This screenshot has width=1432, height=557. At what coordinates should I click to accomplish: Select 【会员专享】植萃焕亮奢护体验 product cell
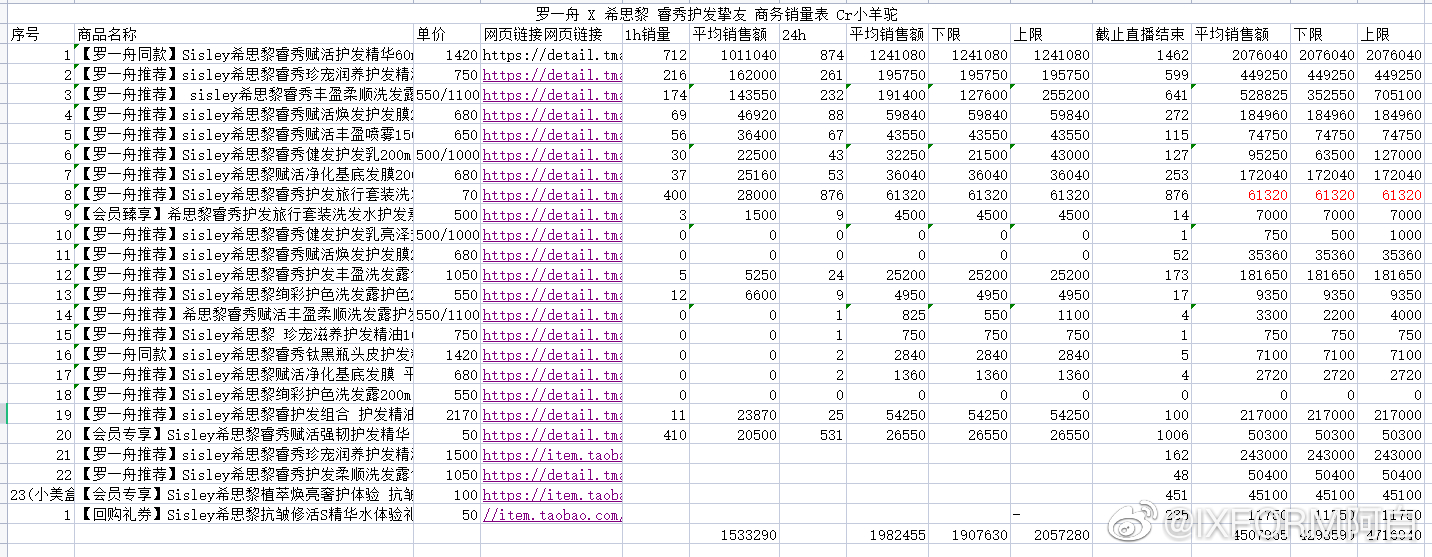[x=245, y=495]
